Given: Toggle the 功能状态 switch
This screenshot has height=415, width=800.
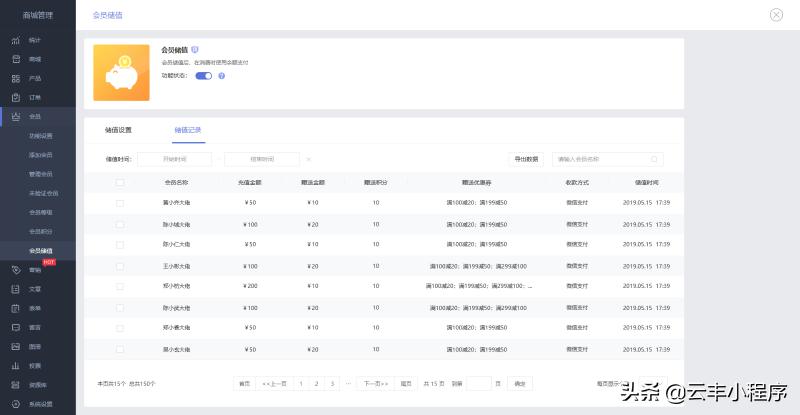Looking at the screenshot, I should tap(204, 76).
